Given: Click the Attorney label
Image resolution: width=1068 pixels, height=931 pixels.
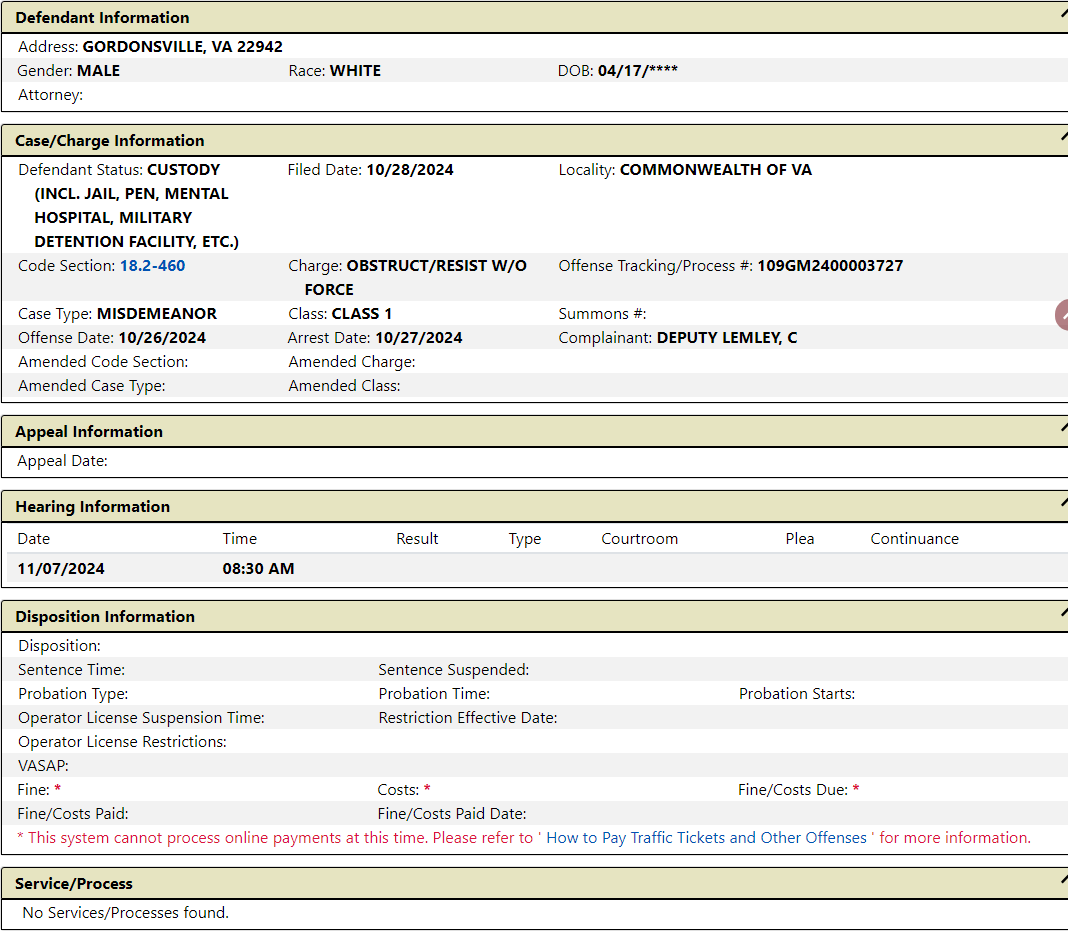Looking at the screenshot, I should click(50, 95).
